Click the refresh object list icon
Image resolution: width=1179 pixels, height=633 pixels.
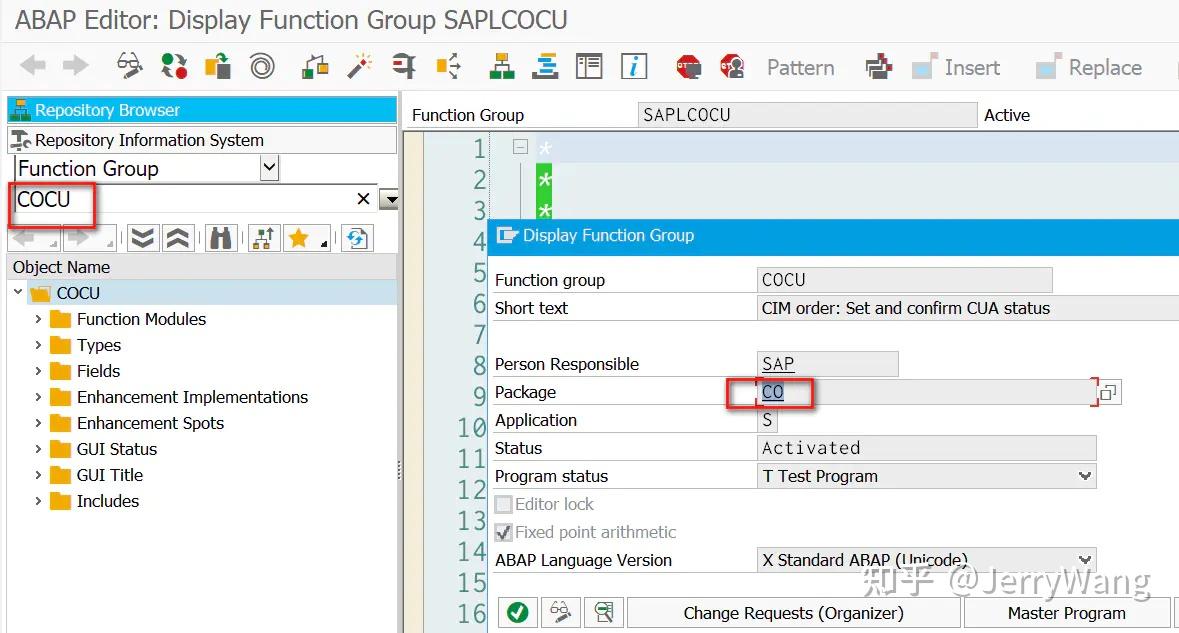(356, 239)
